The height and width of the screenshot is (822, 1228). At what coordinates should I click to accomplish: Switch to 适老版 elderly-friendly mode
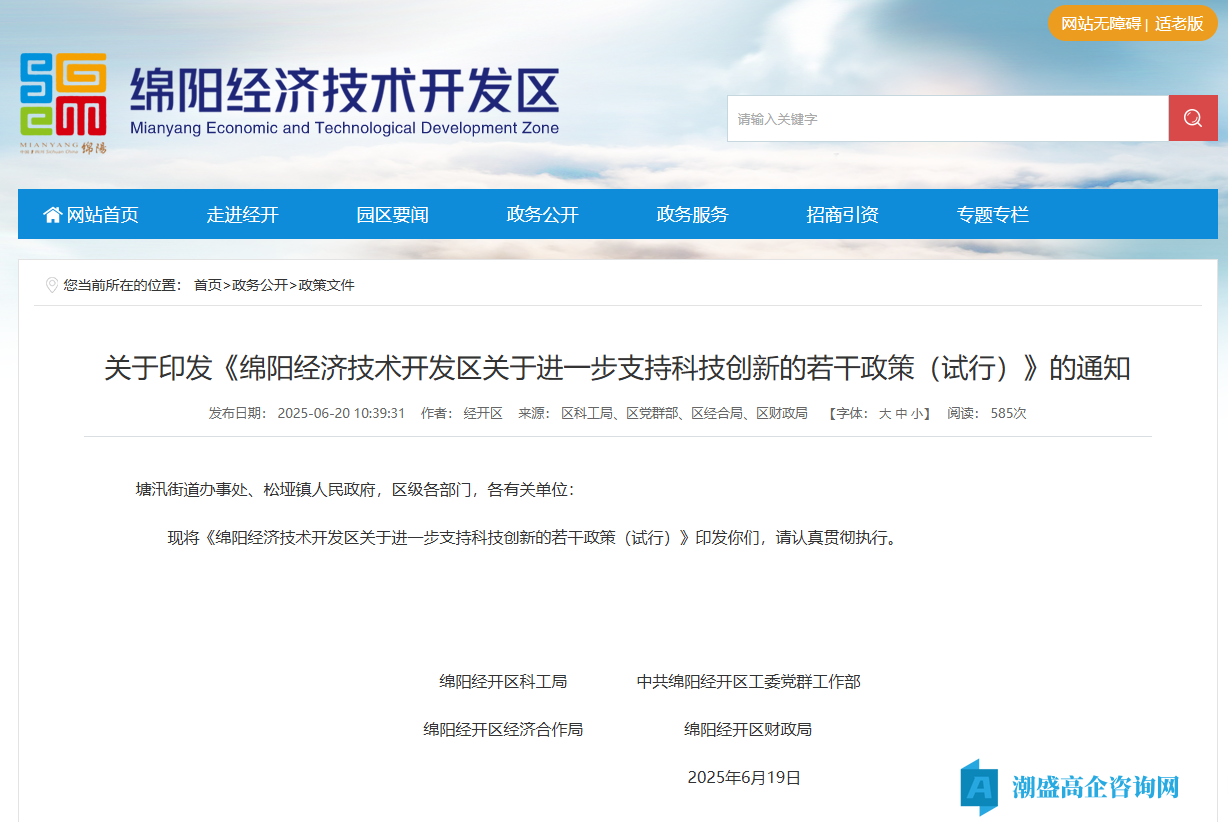(x=1179, y=24)
